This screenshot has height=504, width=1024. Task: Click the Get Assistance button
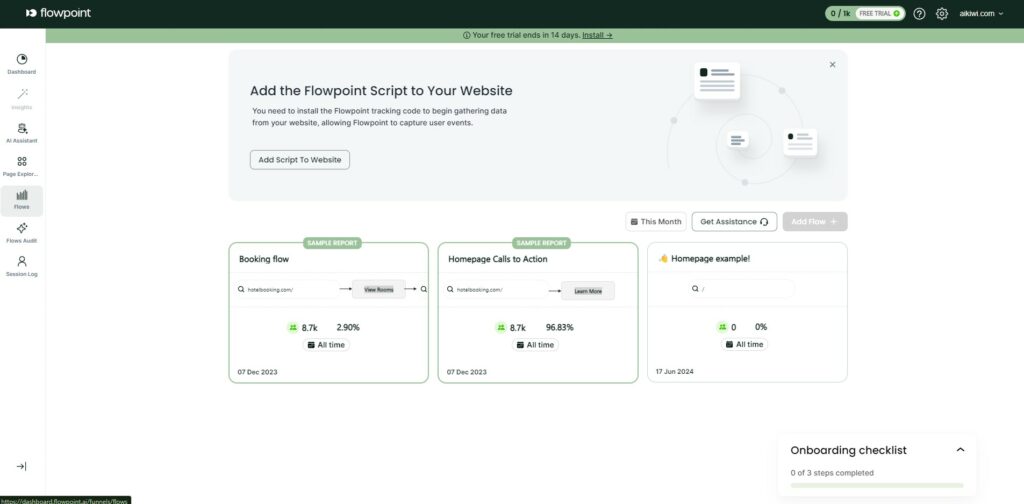click(x=734, y=222)
